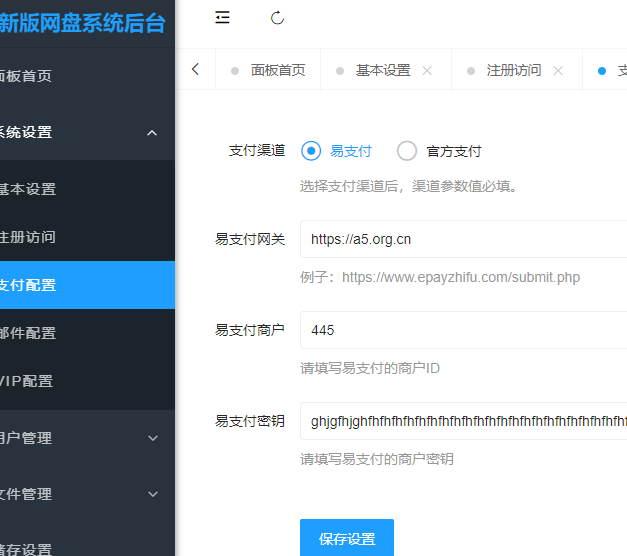Click the example URL hint epayzhifu.com/submit.php
This screenshot has height=556, width=627.
tap(461, 277)
